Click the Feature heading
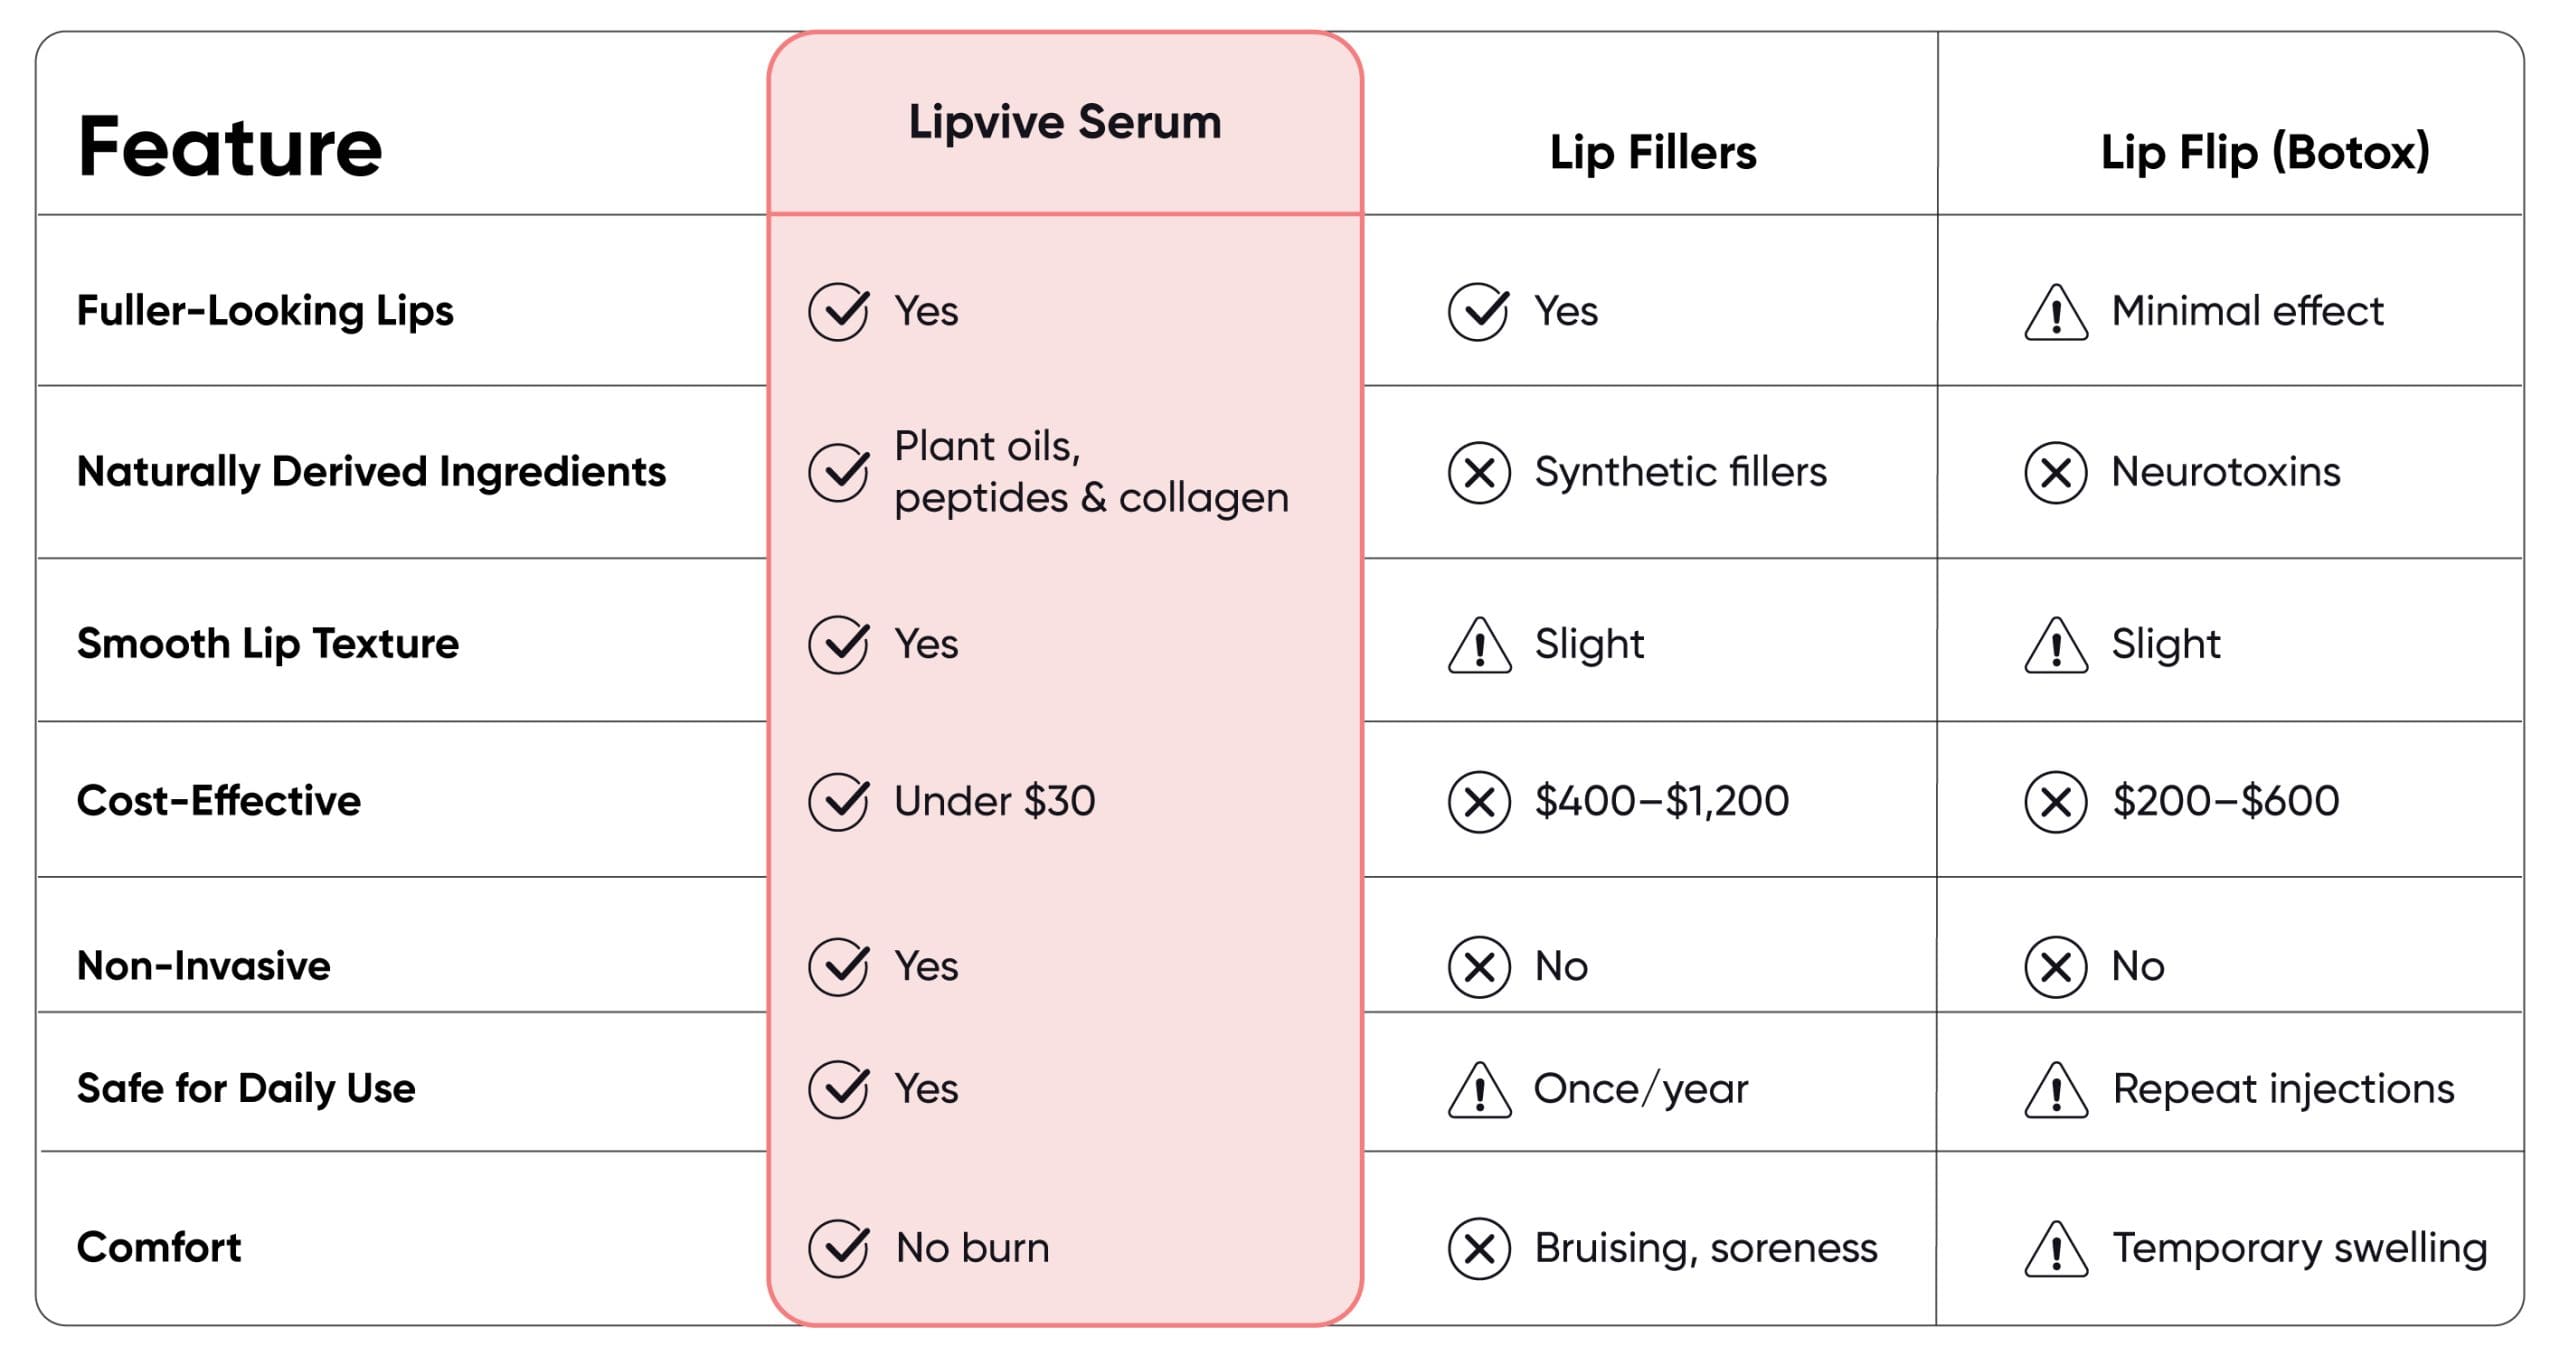Screen dimensions: 2560x1356 (230, 147)
